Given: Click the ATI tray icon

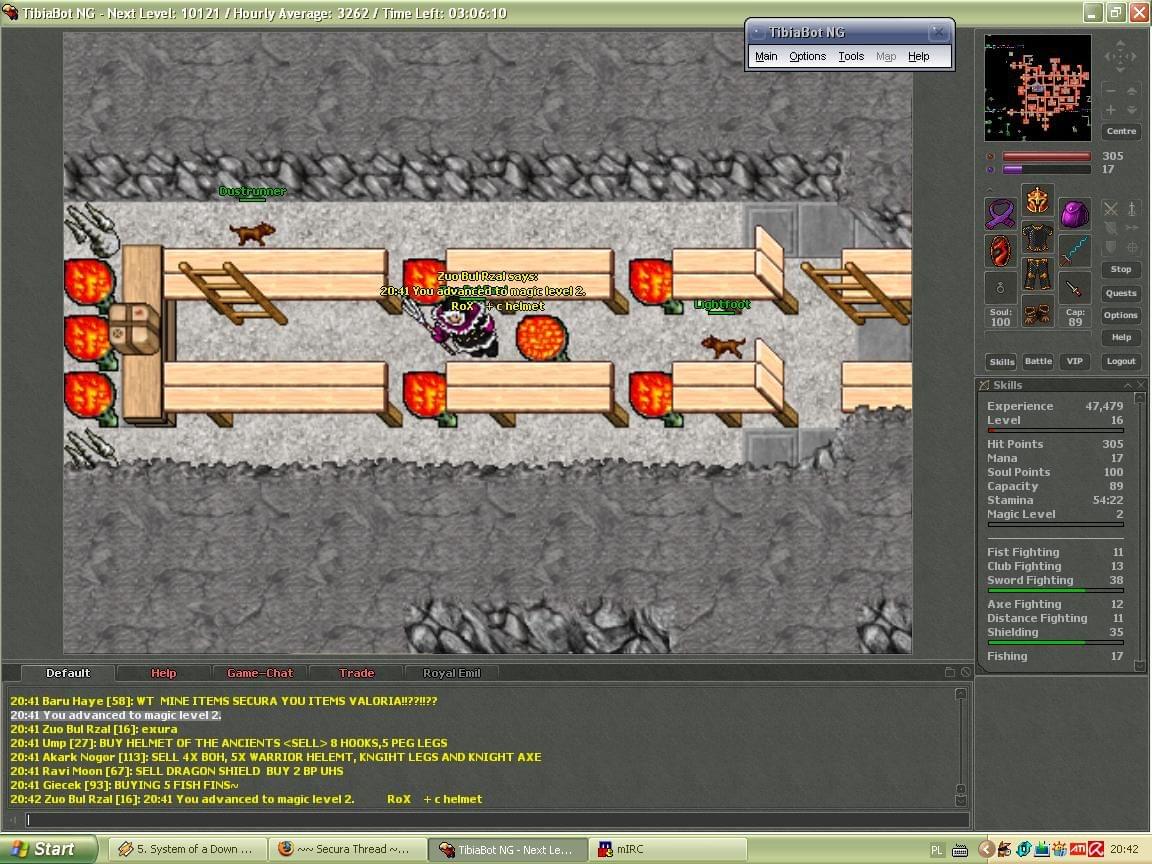Looking at the screenshot, I should tap(1078, 849).
